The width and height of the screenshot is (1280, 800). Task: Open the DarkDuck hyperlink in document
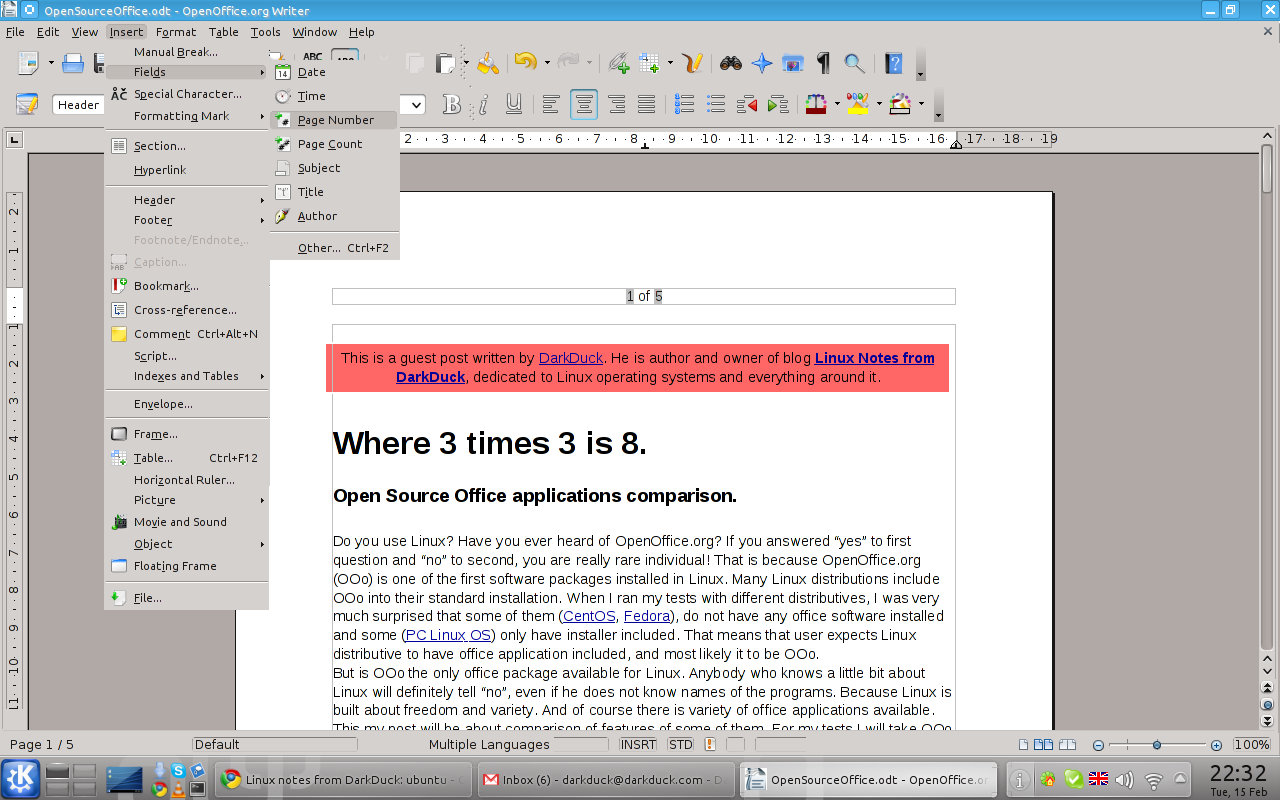point(571,358)
